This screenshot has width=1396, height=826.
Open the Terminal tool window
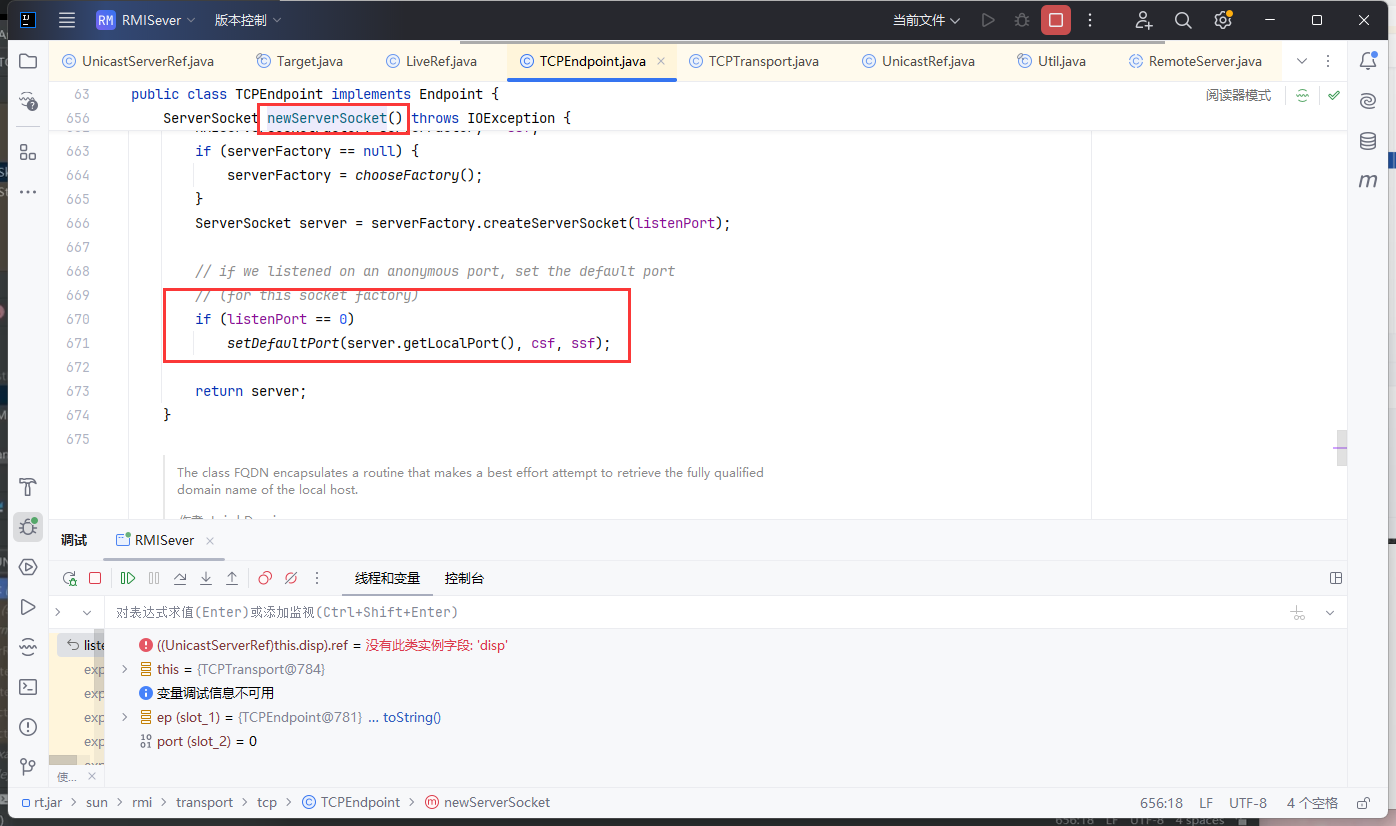28,687
